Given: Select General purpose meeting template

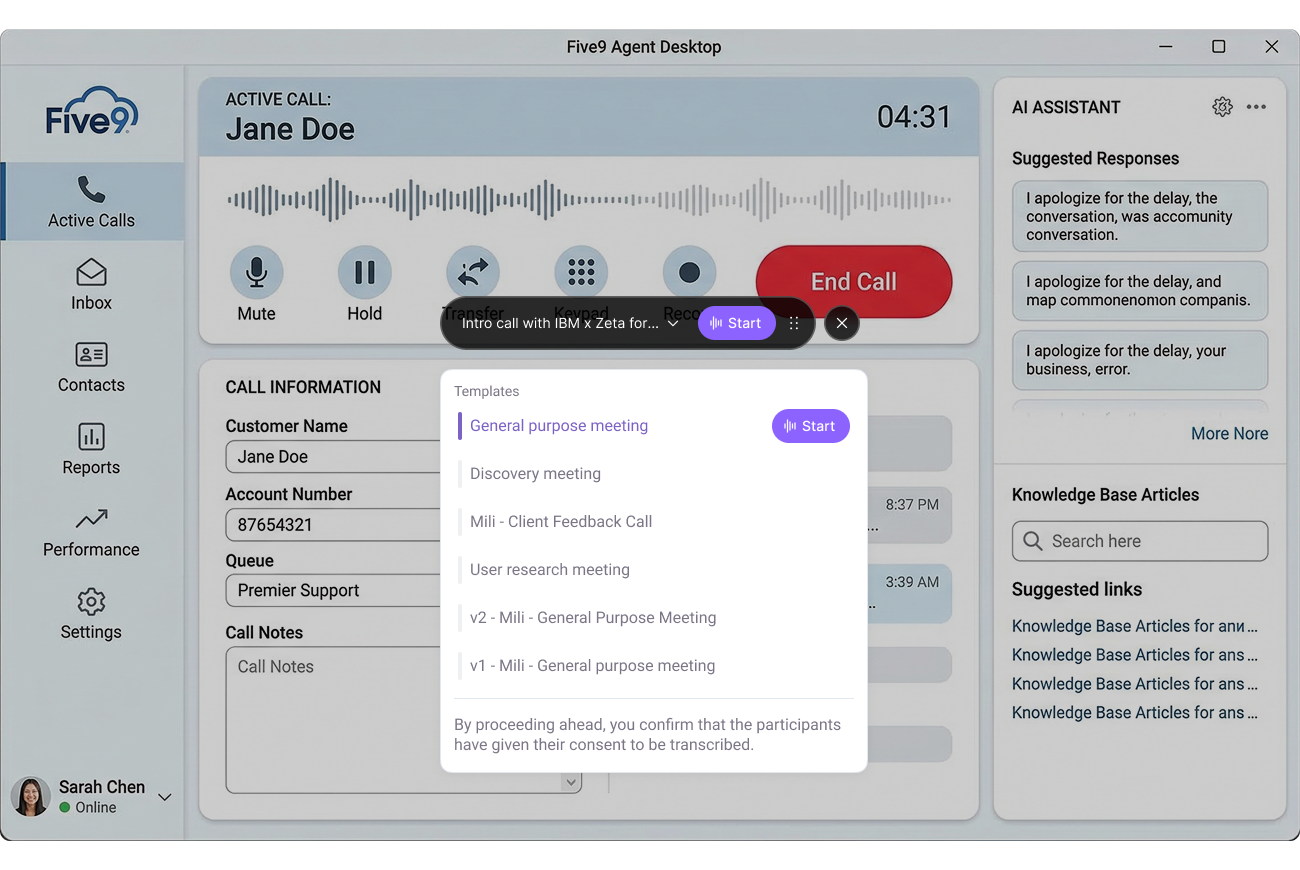Looking at the screenshot, I should pos(559,426).
